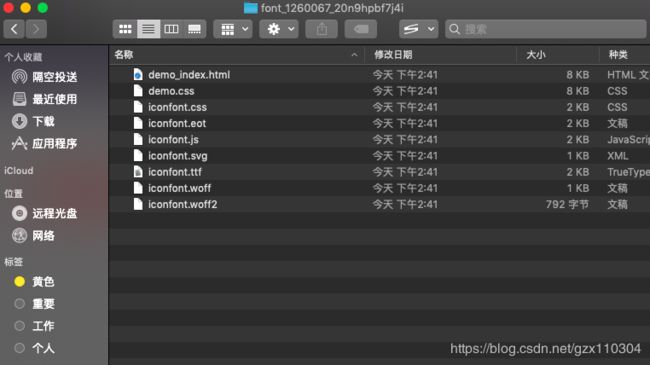Open 下载 folder in the sidebar
The image size is (650, 365).
click(x=33, y=122)
